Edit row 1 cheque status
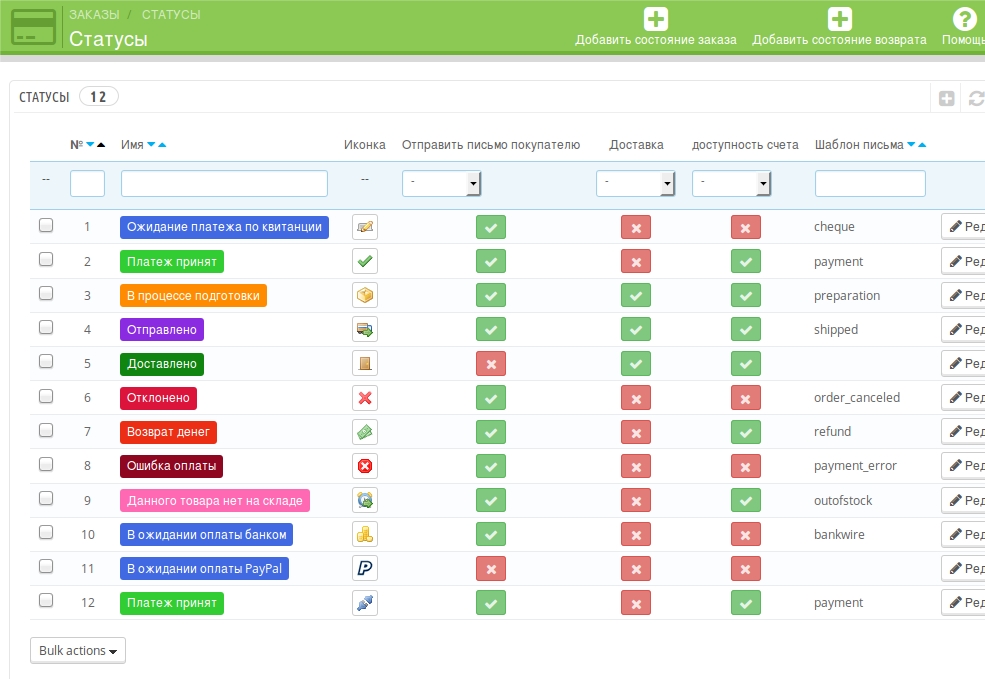 (x=964, y=227)
